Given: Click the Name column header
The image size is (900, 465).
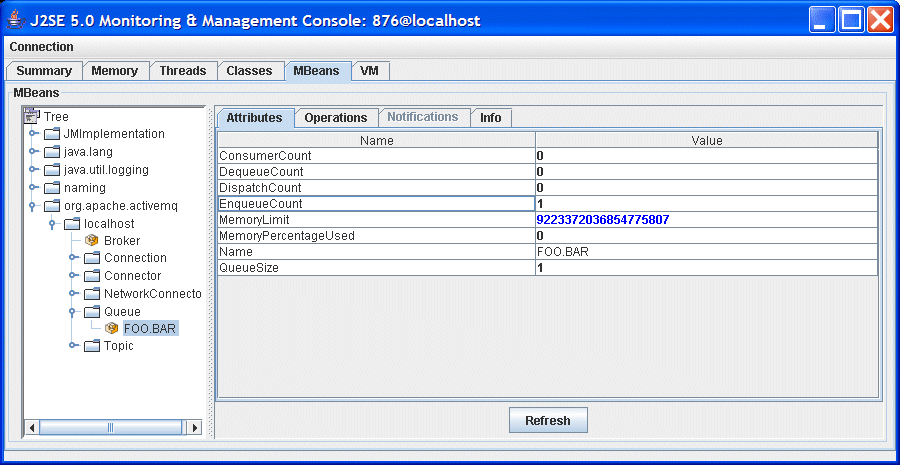Looking at the screenshot, I should (377, 140).
